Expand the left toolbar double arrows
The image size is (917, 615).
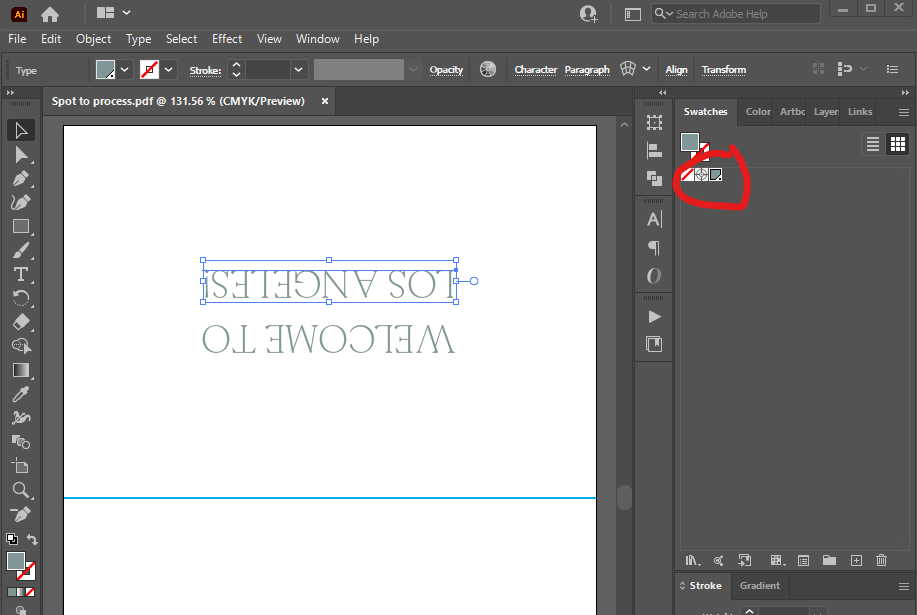point(10,92)
